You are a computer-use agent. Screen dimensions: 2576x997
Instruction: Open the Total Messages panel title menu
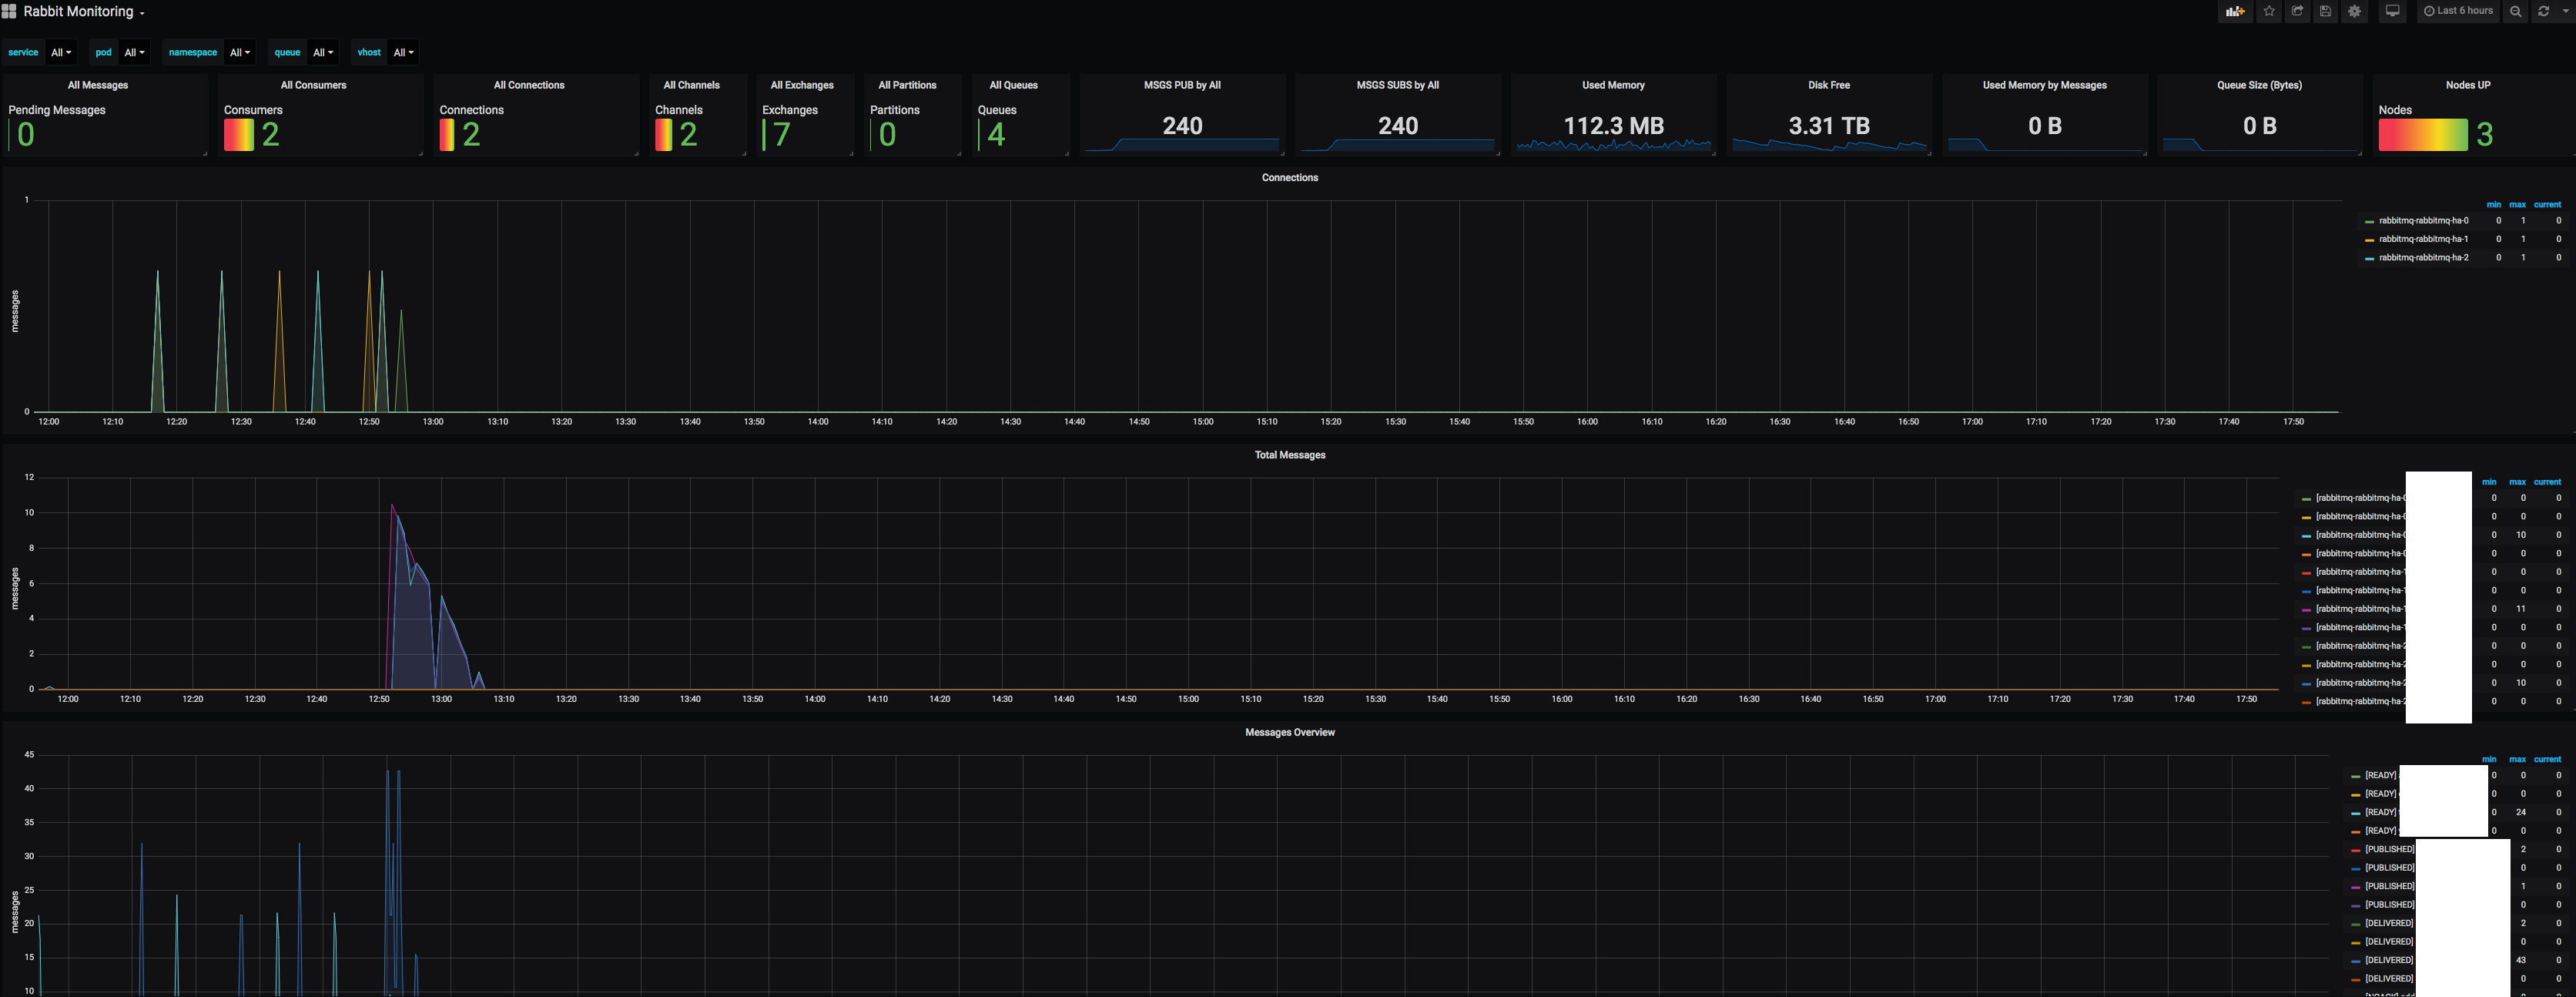coord(1289,455)
